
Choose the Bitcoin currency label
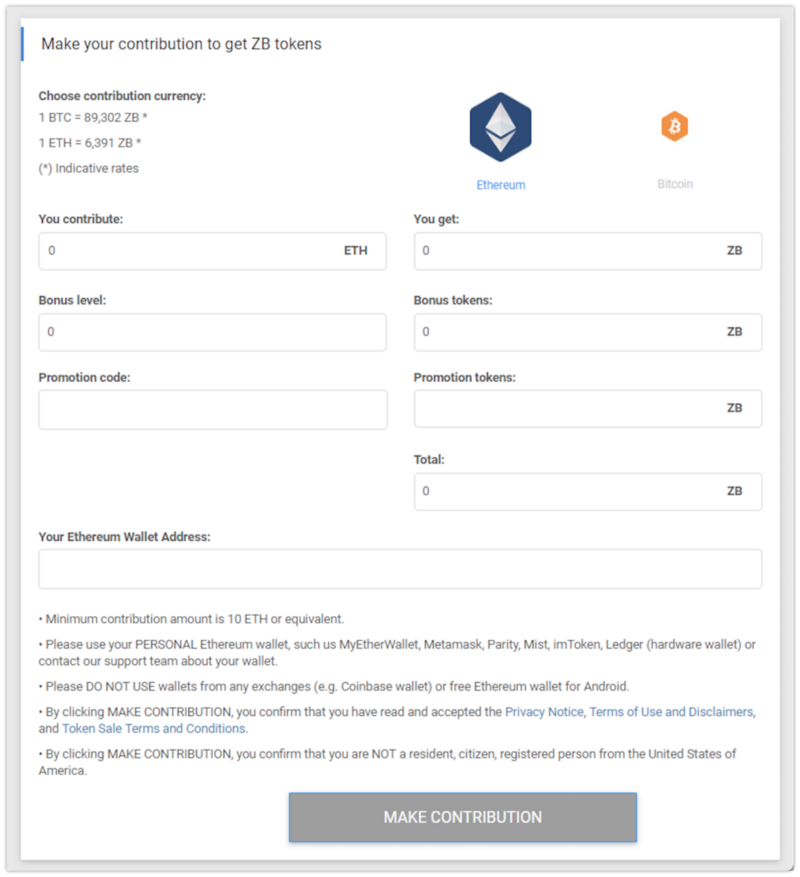tap(675, 184)
